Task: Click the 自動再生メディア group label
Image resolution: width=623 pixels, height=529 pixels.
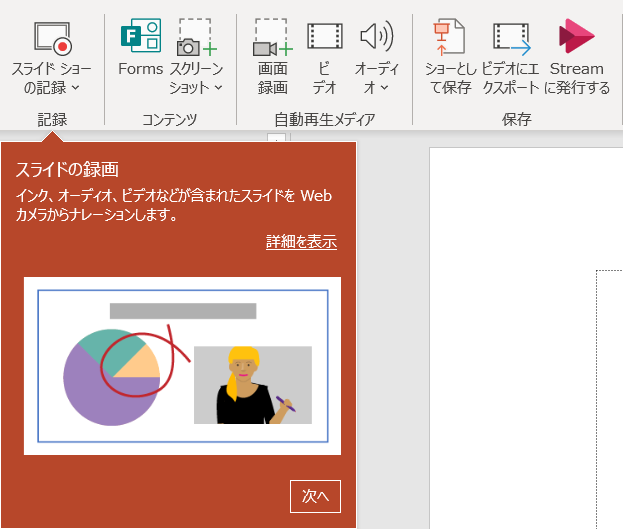Action: pyautogui.click(x=325, y=119)
